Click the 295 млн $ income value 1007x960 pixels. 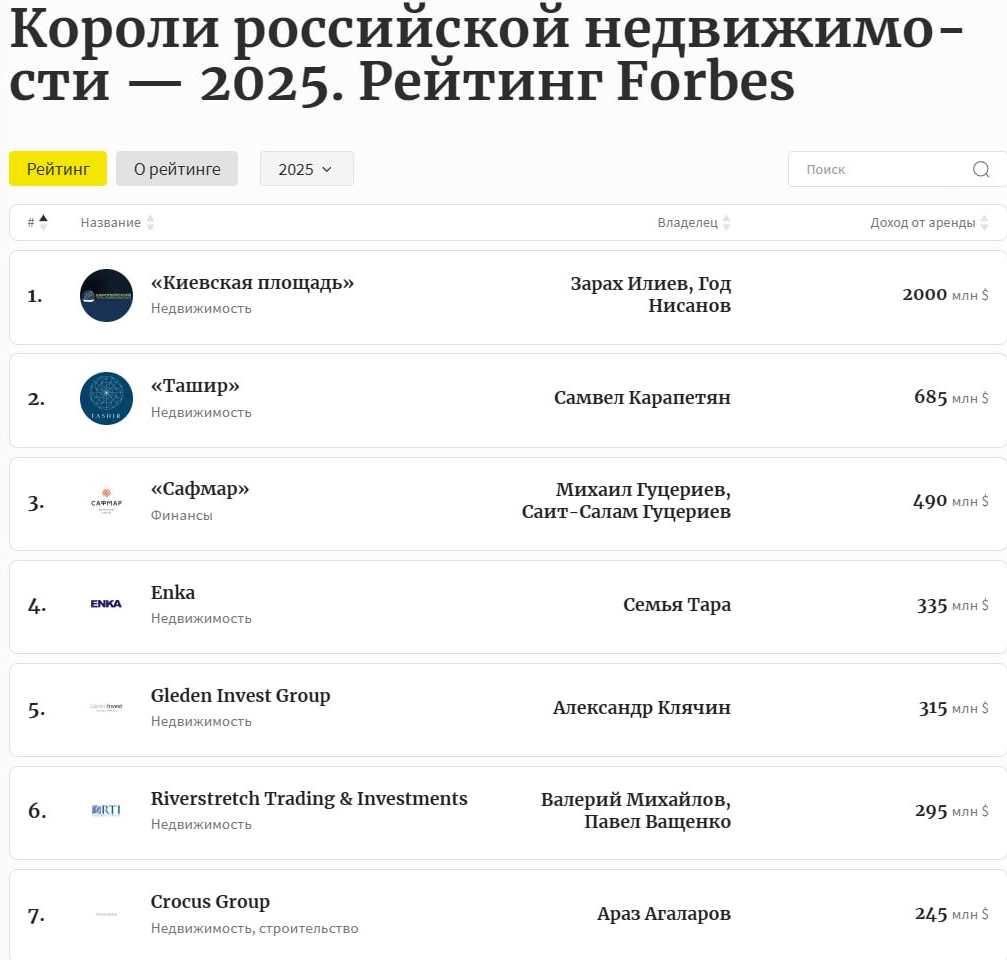click(952, 810)
